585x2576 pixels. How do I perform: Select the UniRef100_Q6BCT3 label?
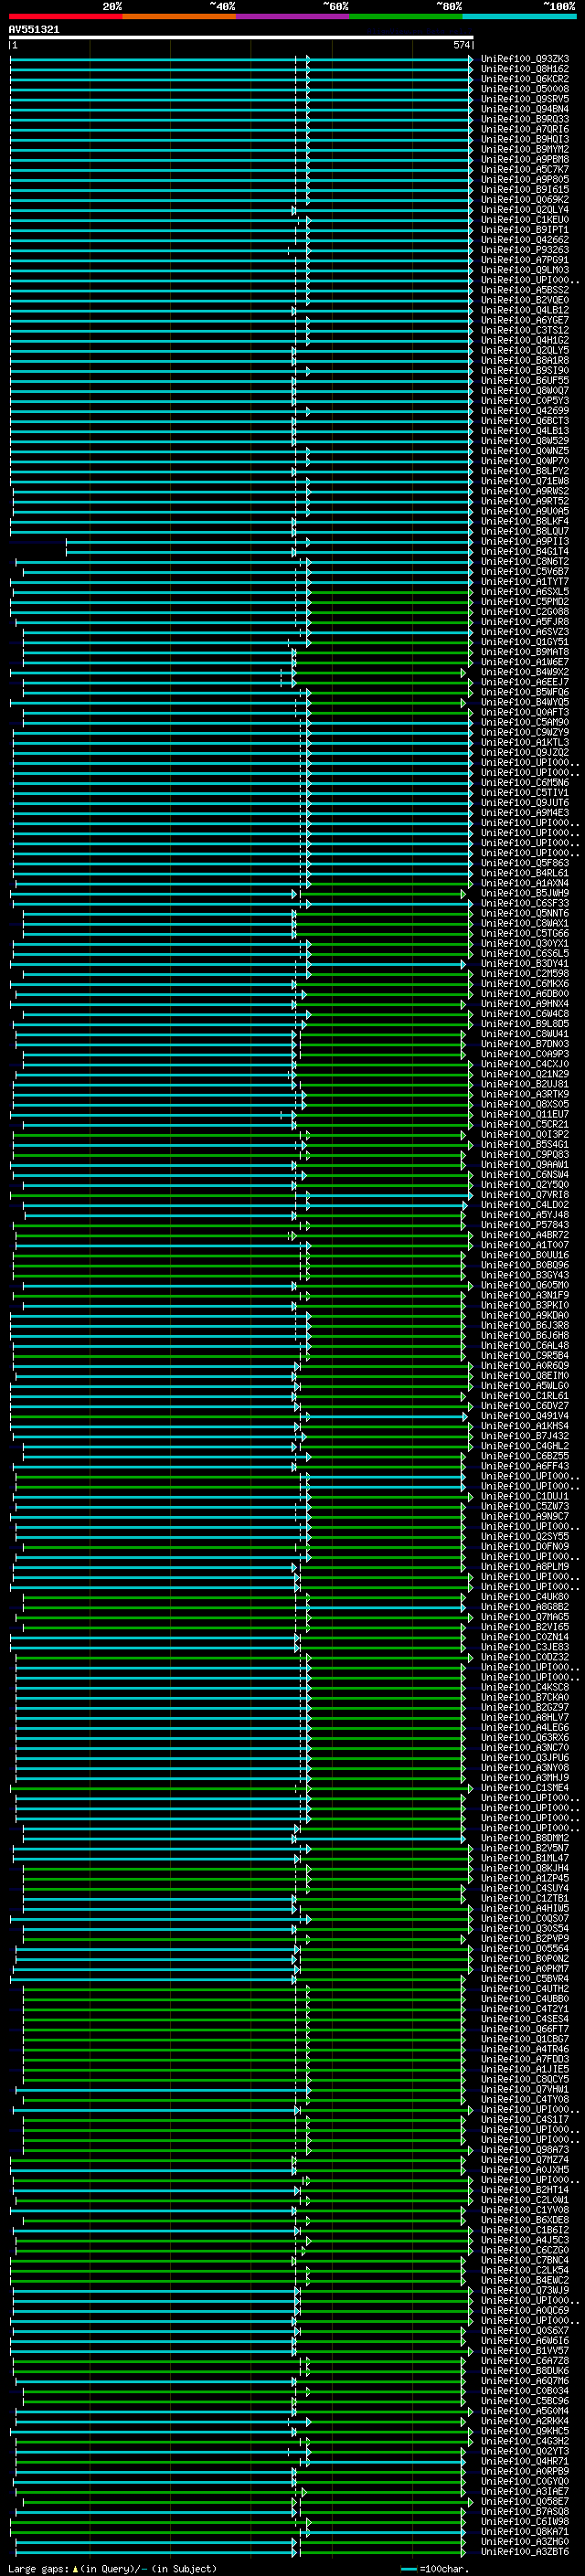[525, 421]
